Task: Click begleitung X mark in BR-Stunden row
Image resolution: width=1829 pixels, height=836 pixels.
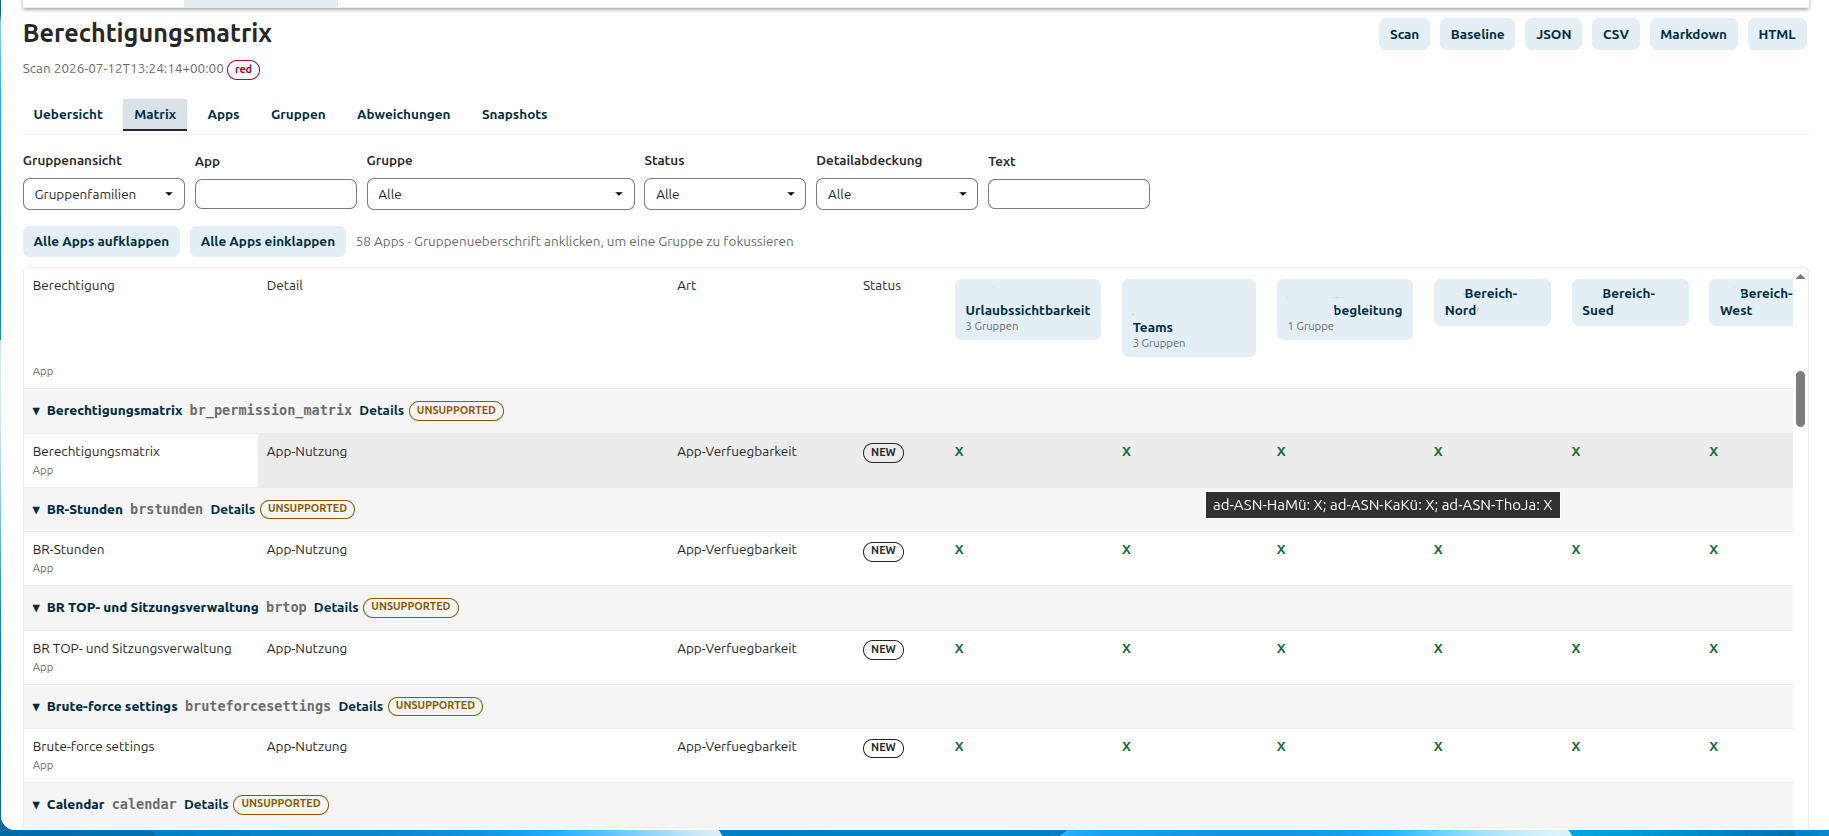Action: pos(1281,550)
